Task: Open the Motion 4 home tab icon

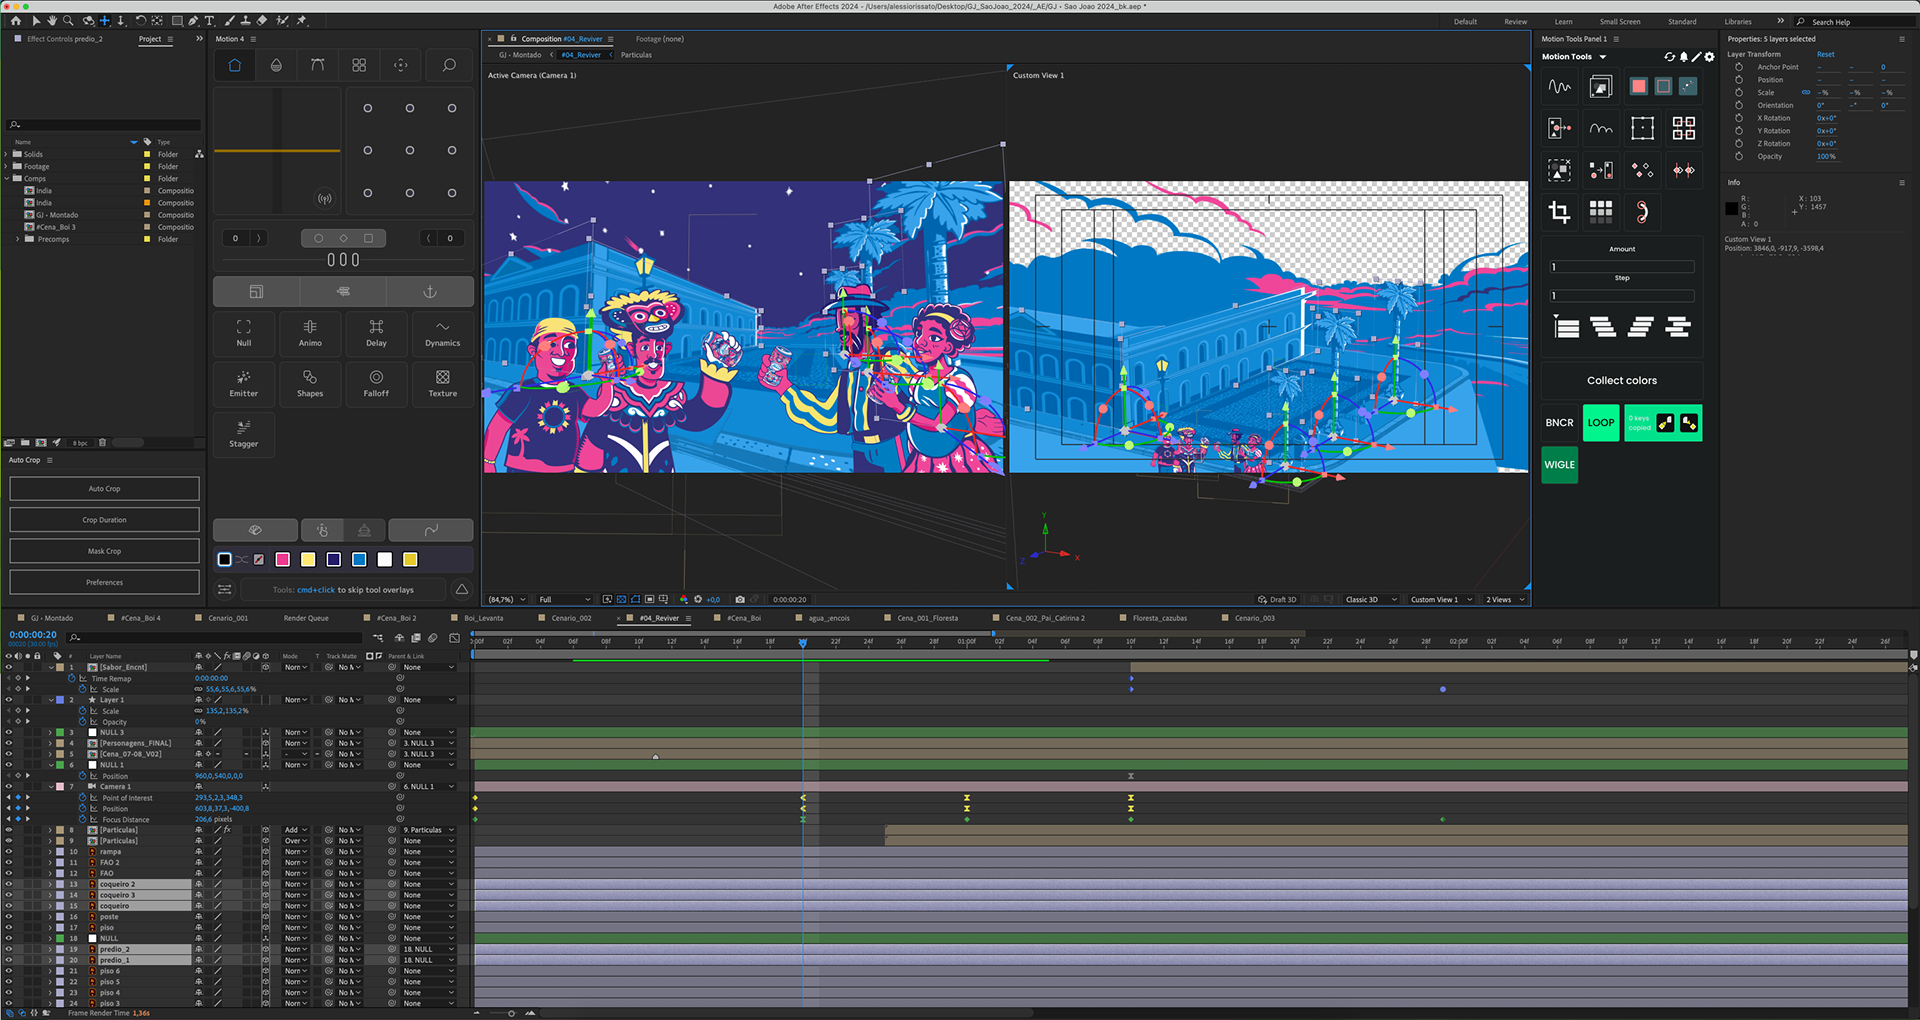Action: (234, 65)
